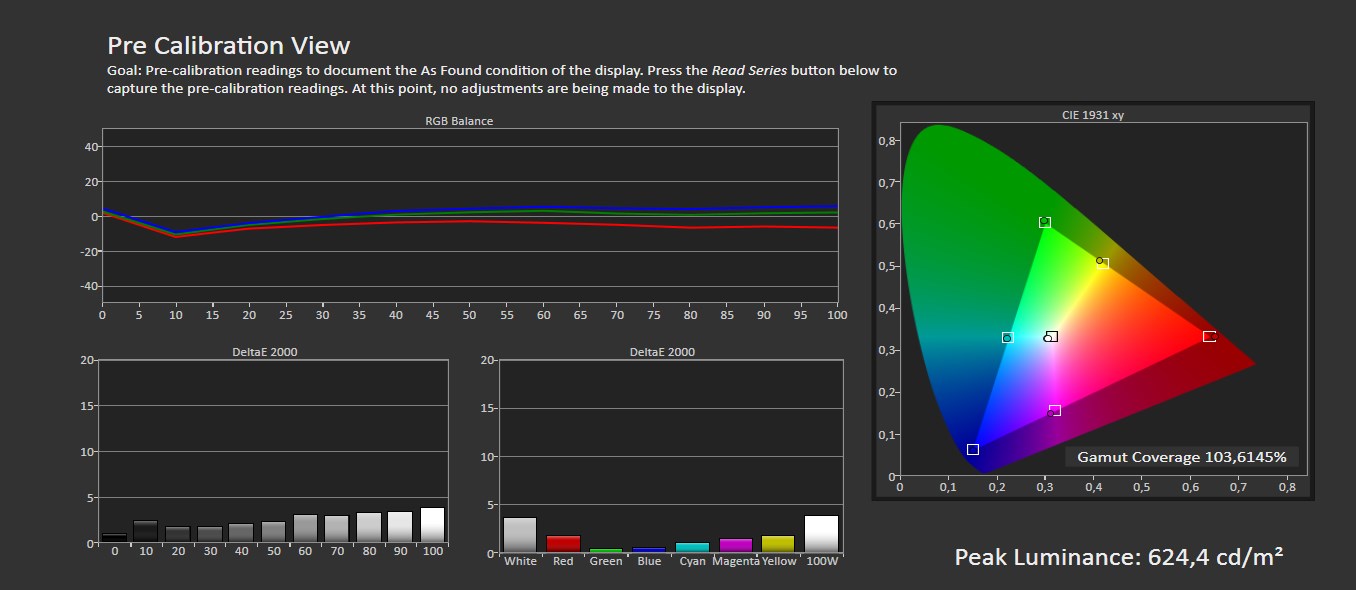The image size is (1356, 590).
Task: Select the Magenta bar in the DeltaE chart
Action: 735,545
